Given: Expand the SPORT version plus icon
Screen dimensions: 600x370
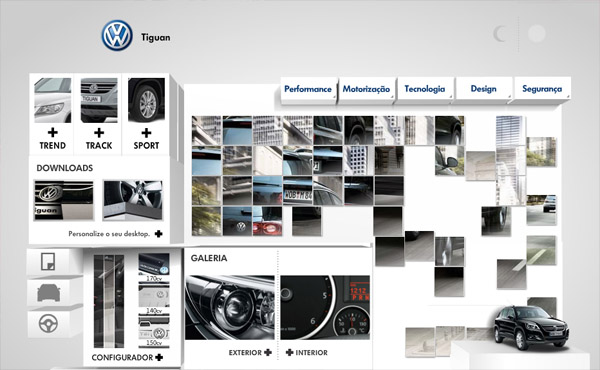Looking at the screenshot, I should (146, 133).
